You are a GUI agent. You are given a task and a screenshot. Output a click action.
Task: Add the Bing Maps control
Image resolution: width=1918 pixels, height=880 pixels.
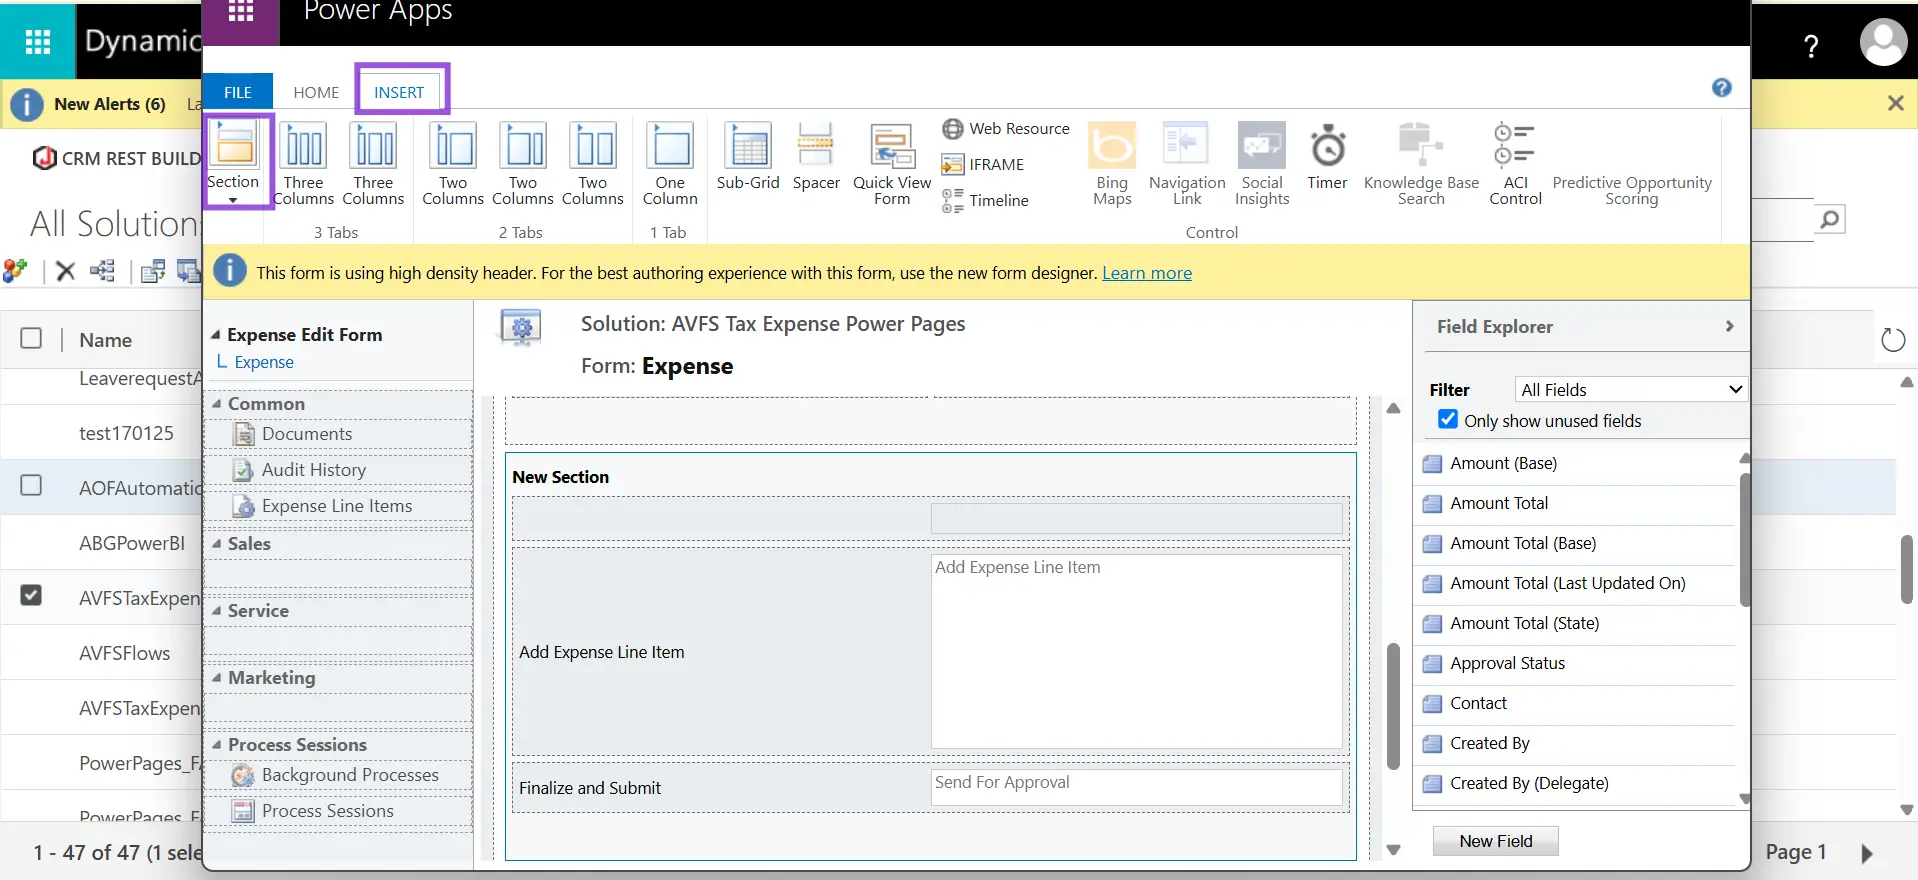click(1112, 164)
